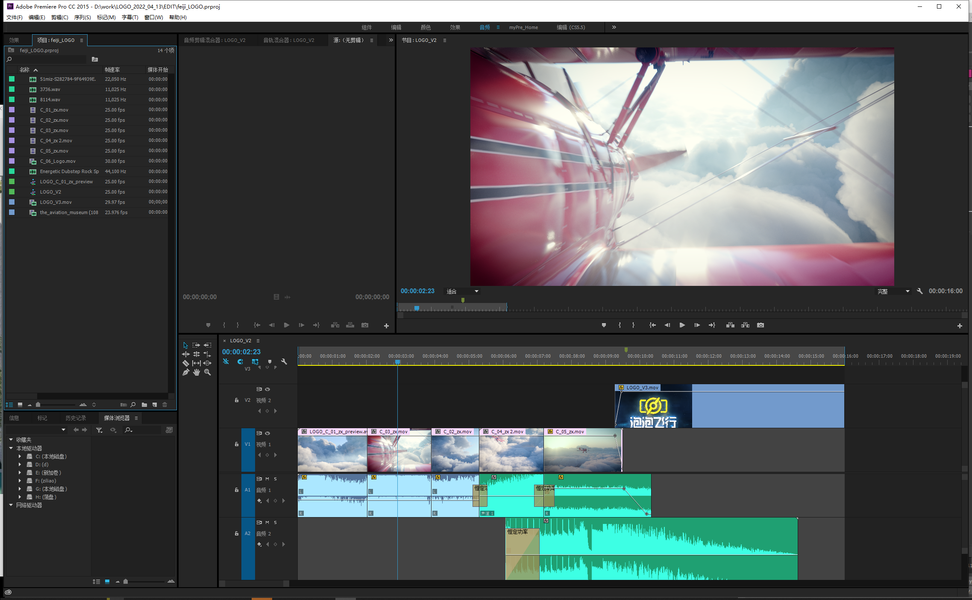Switch to the 历史记录 tab
Screen dimensions: 972x600
(76, 418)
